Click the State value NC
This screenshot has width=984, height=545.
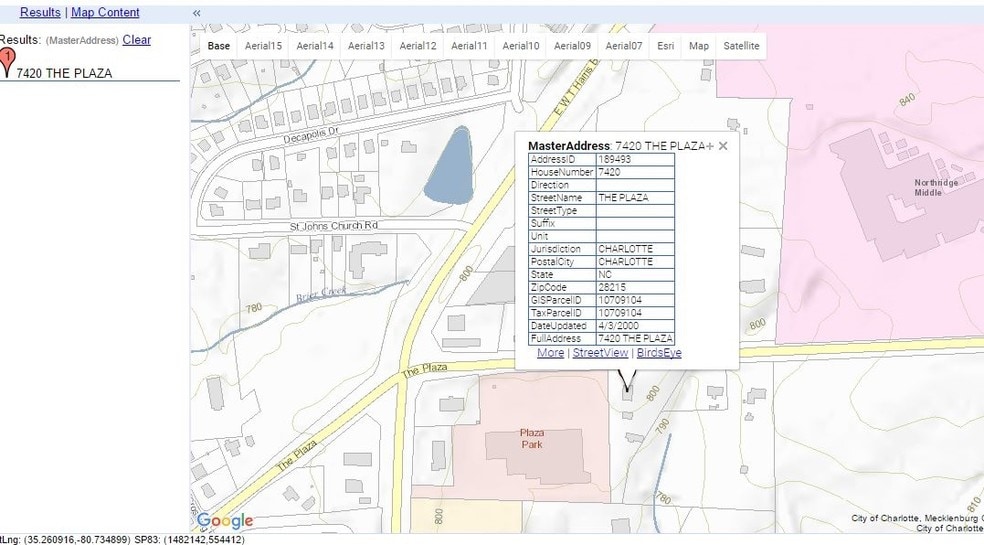pyautogui.click(x=605, y=274)
